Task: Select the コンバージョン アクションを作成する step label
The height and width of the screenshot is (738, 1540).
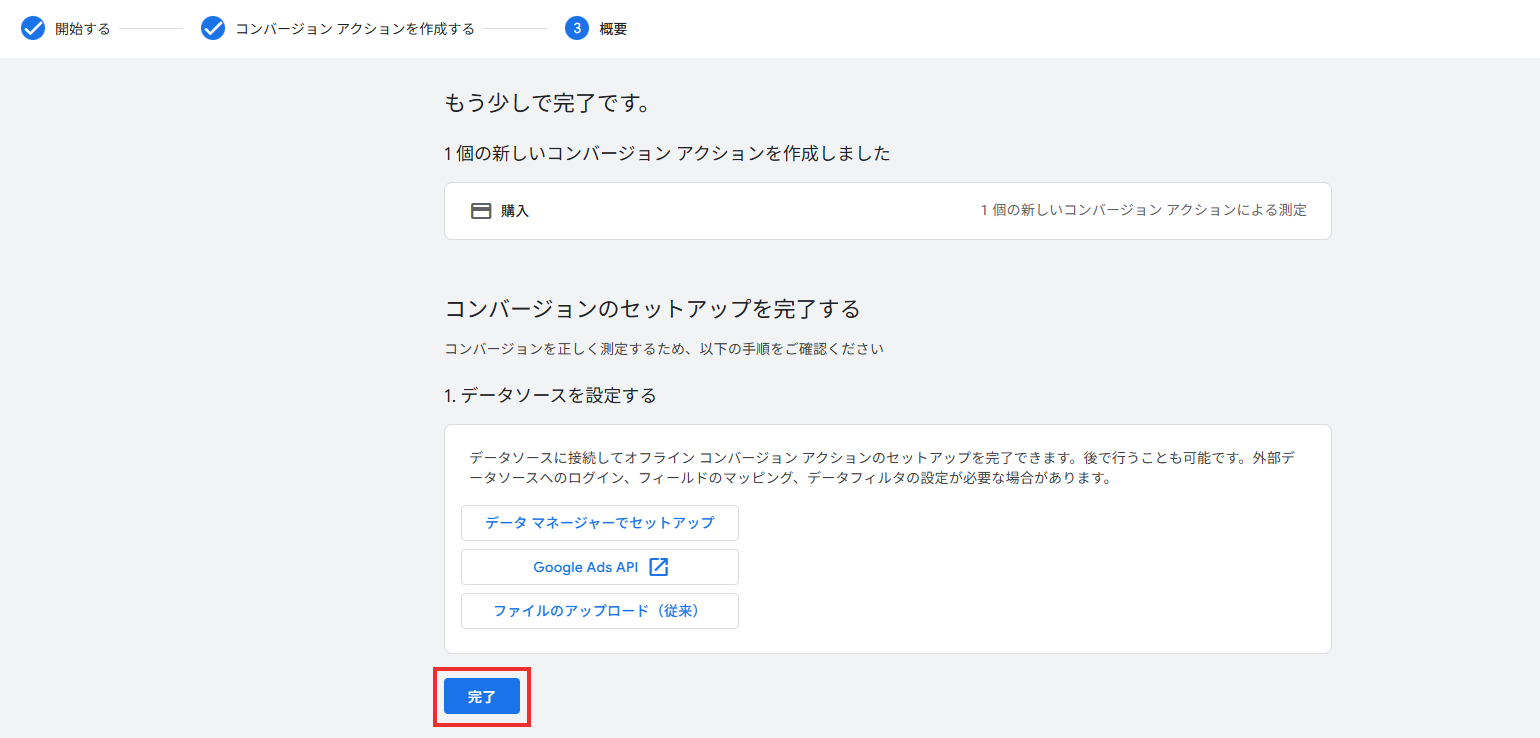Action: 355,29
